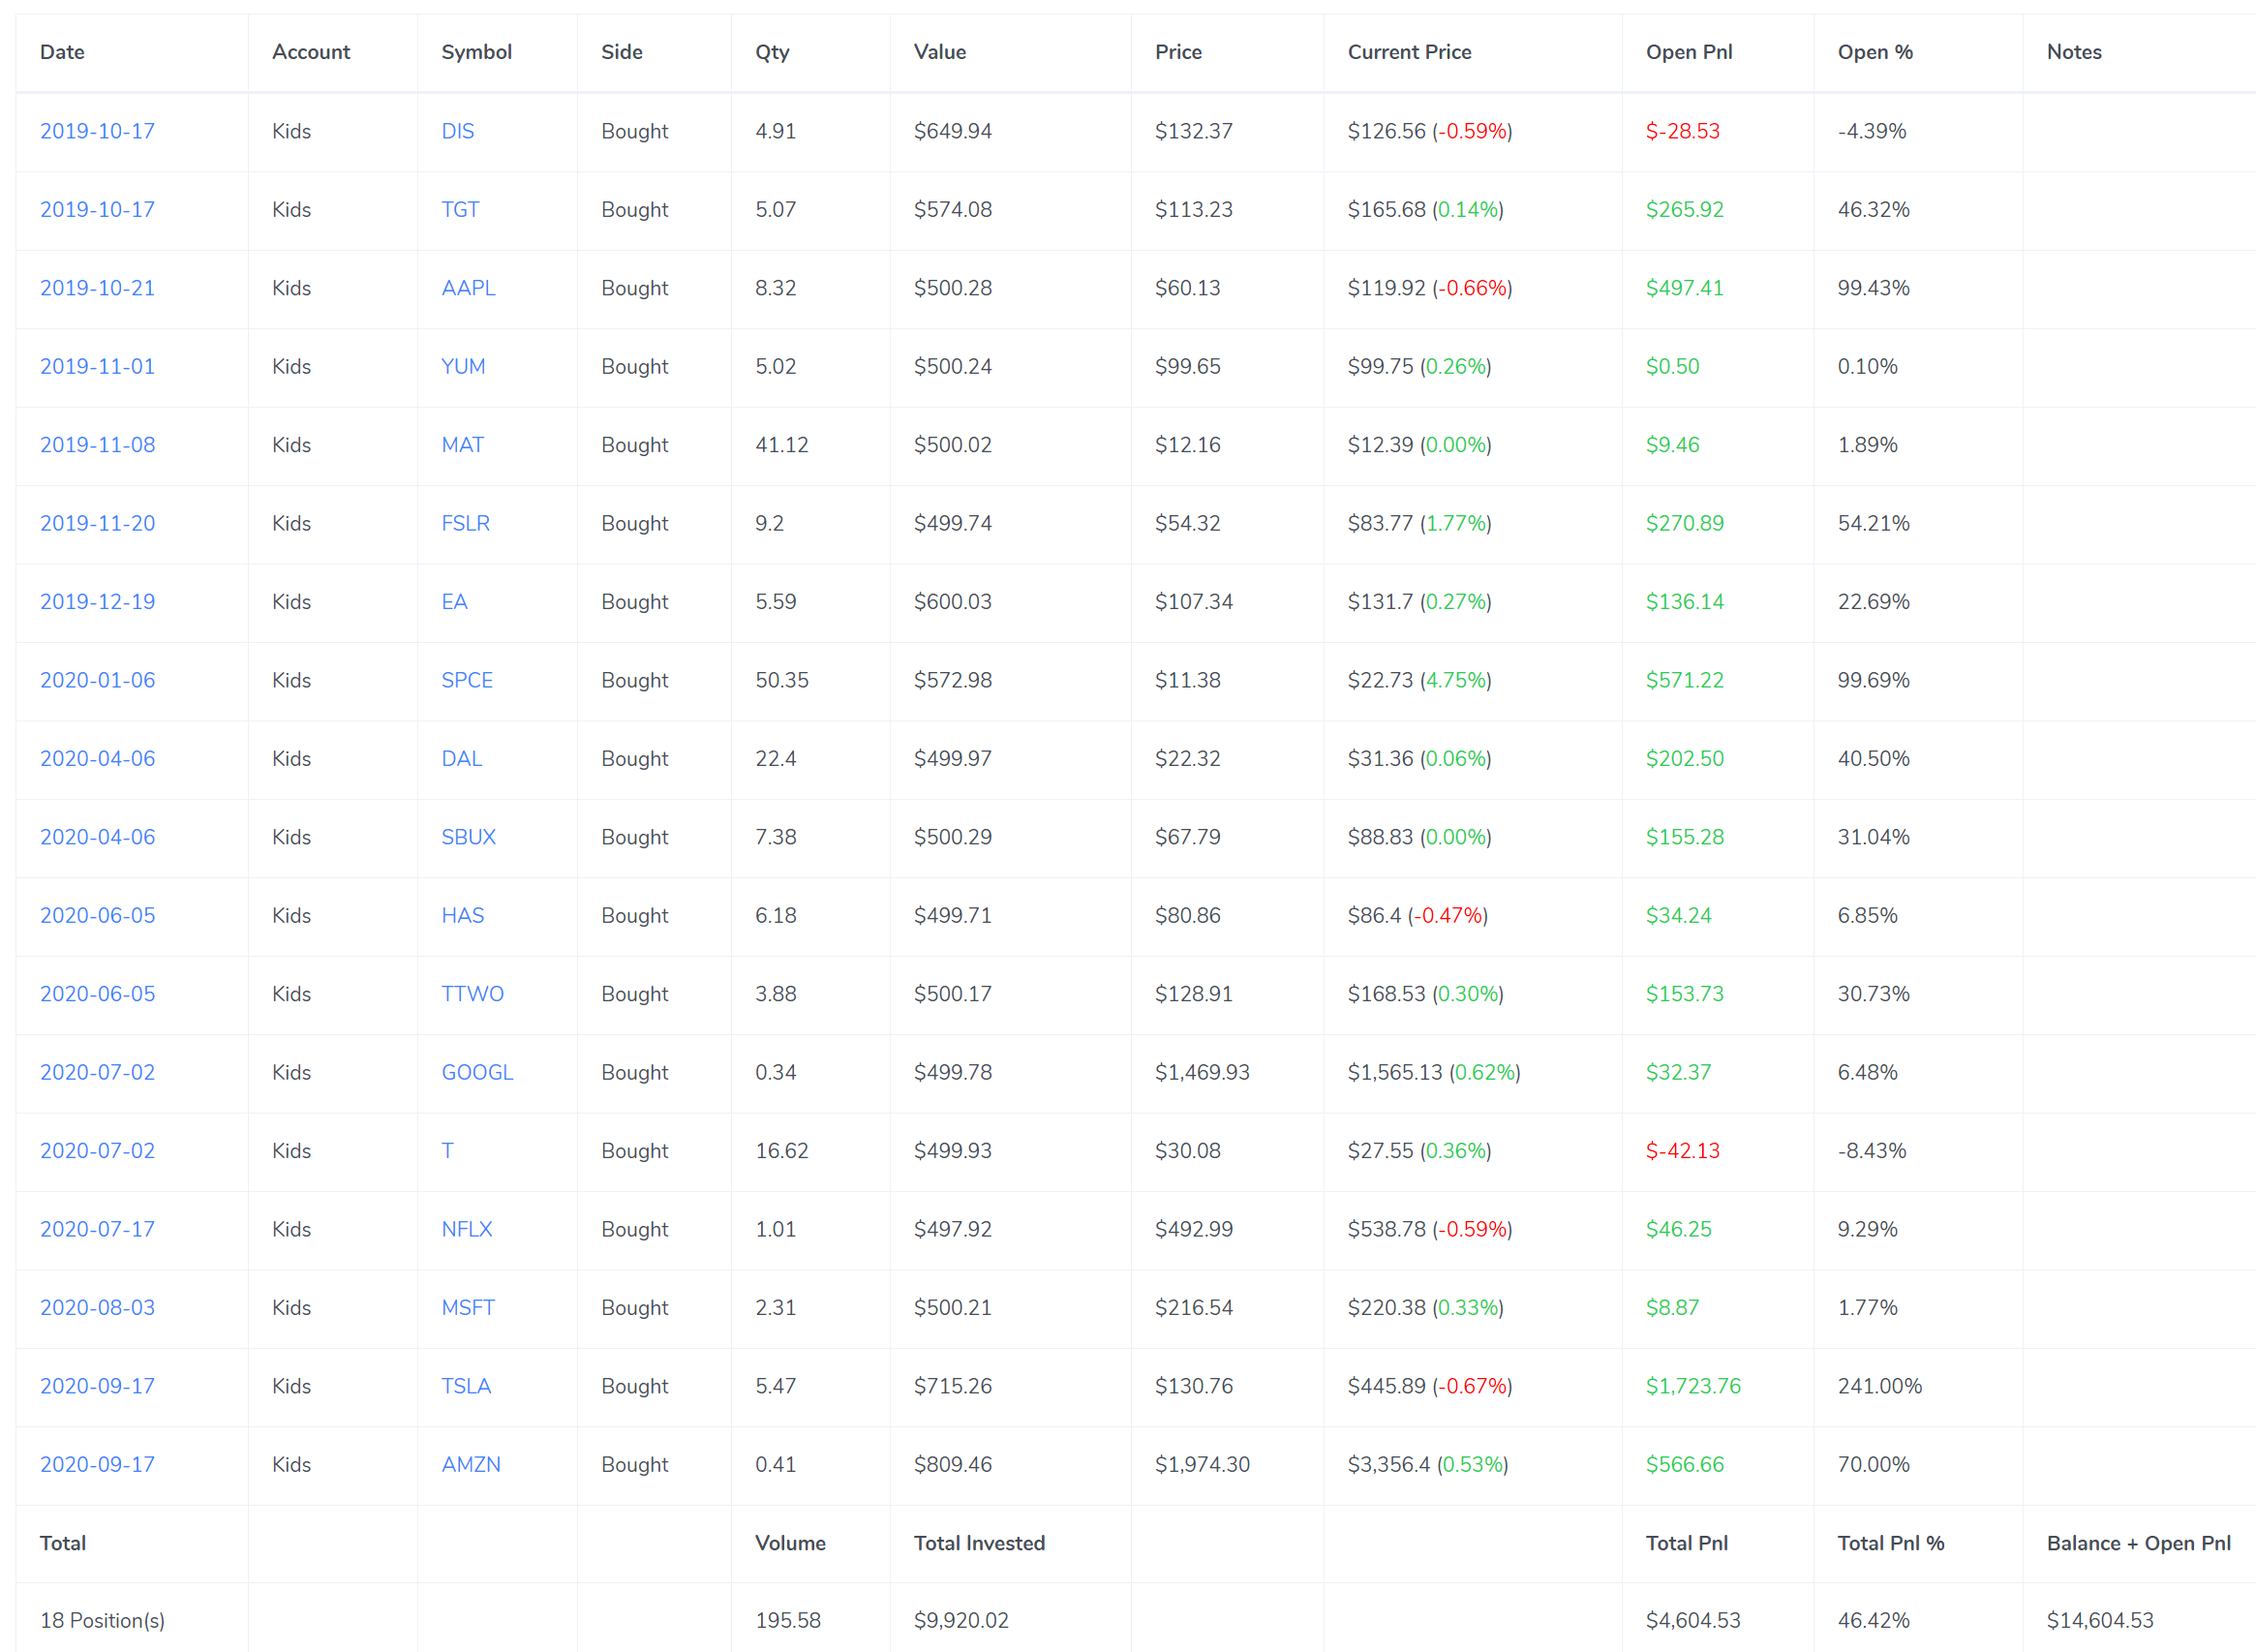Open AAPL stock symbol link
The height and width of the screenshot is (1652, 2256).
468,288
